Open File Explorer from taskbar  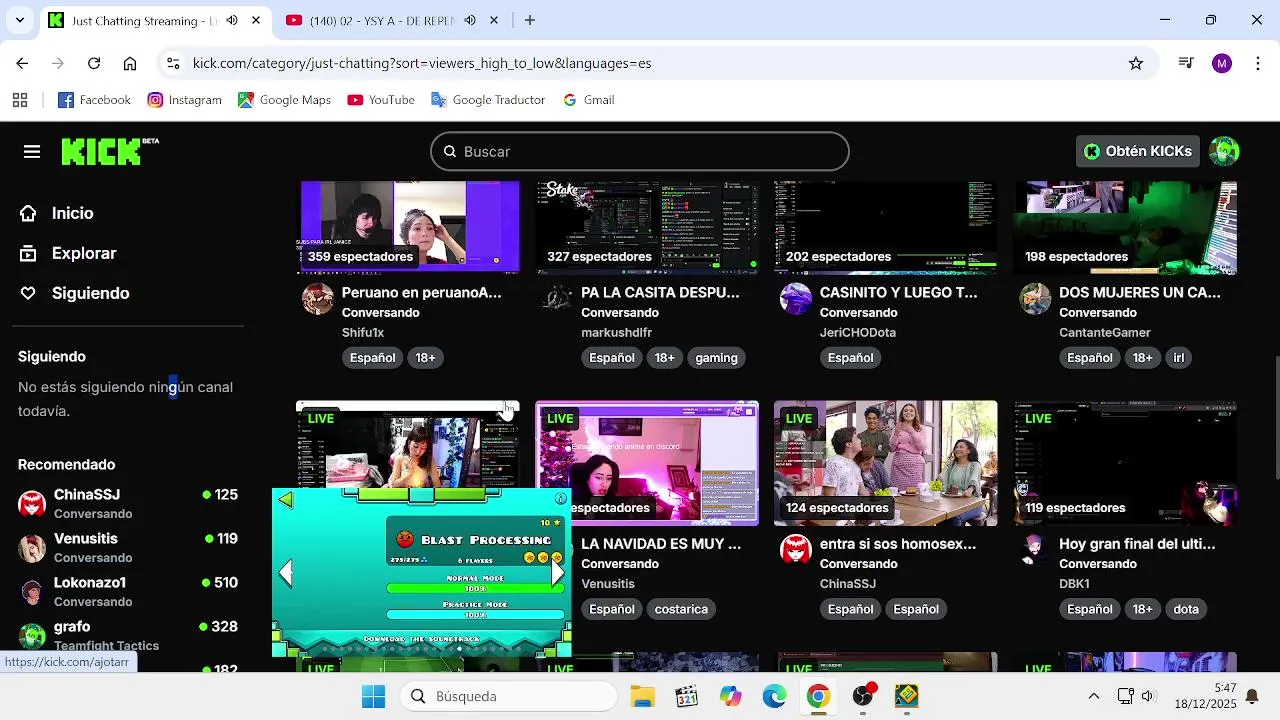pyautogui.click(x=642, y=696)
